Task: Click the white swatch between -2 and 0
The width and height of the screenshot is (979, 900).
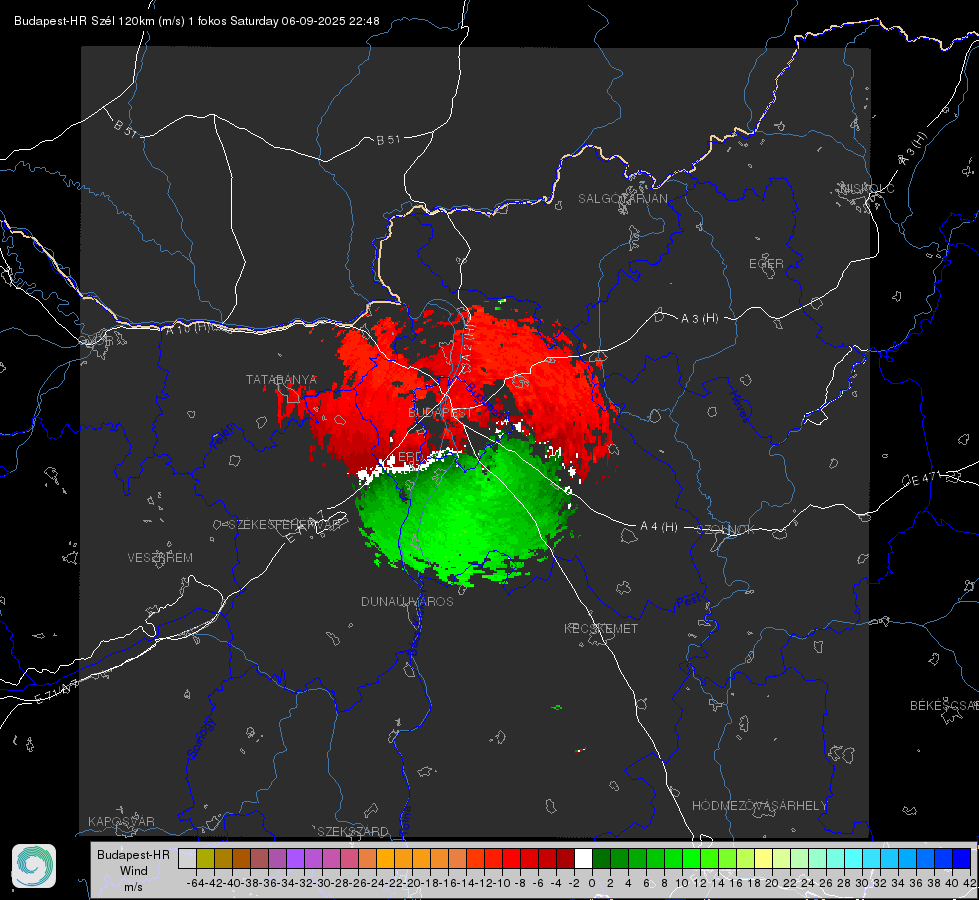Action: (583, 858)
